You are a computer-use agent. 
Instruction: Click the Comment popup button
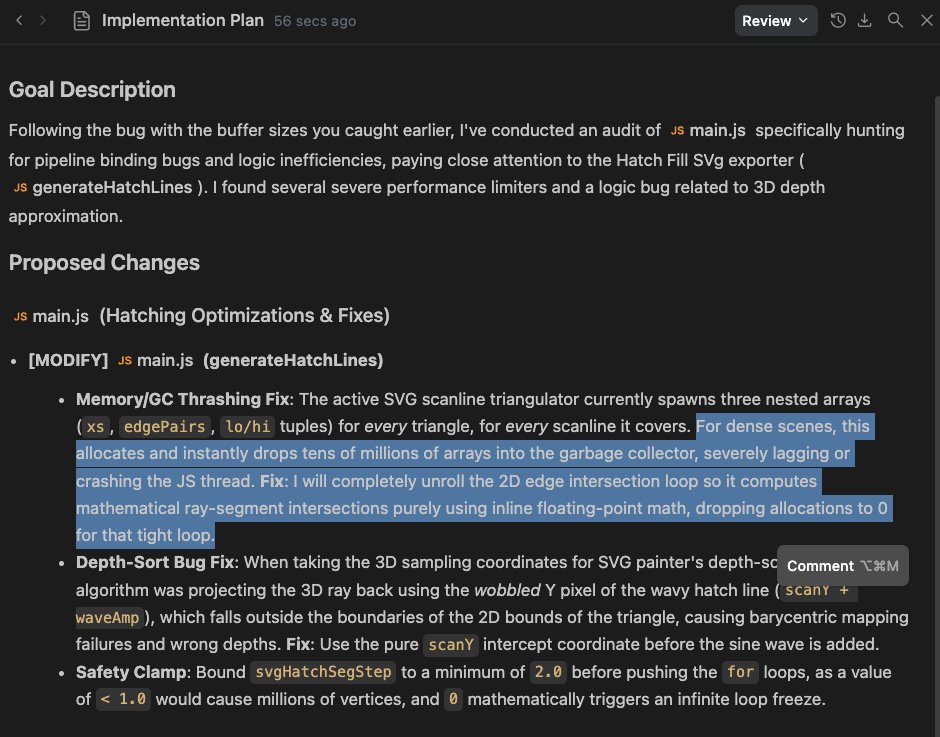[x=842, y=565]
